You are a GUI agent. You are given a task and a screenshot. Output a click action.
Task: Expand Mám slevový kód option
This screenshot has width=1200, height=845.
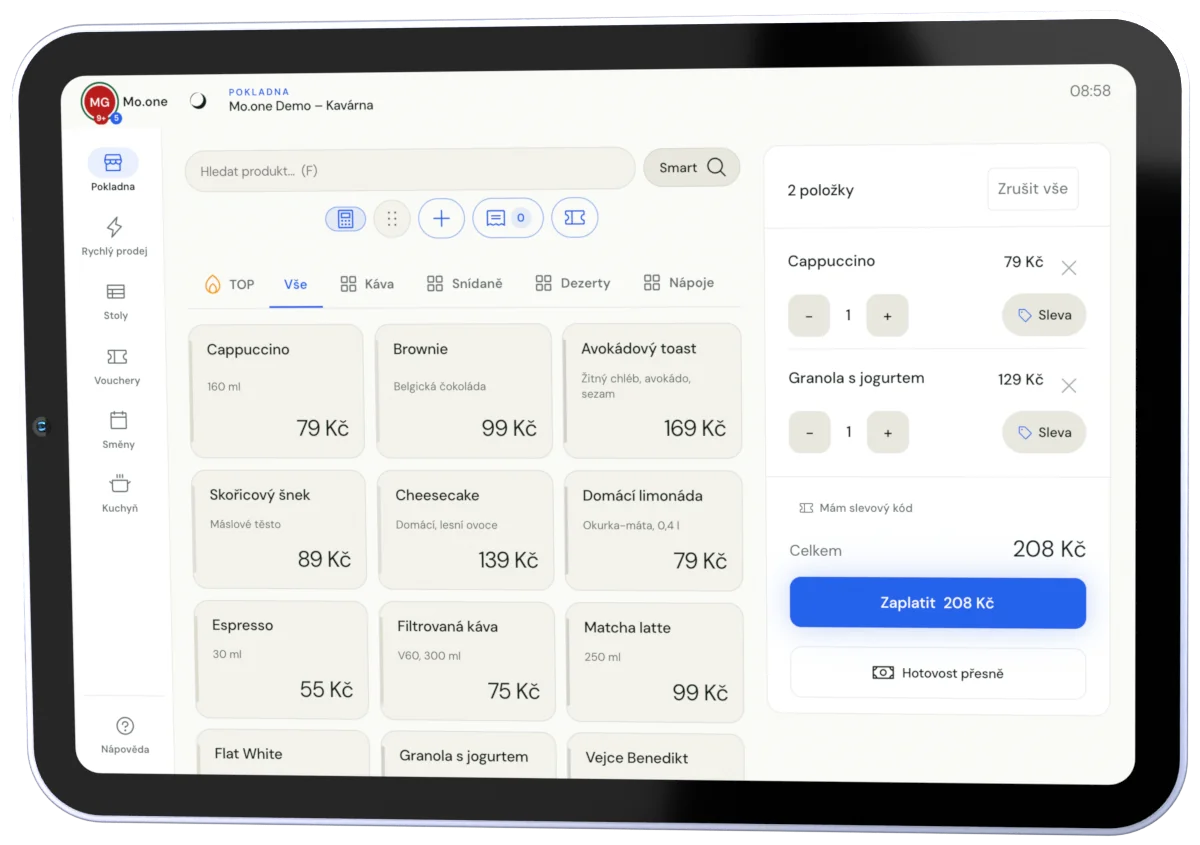[x=856, y=508]
